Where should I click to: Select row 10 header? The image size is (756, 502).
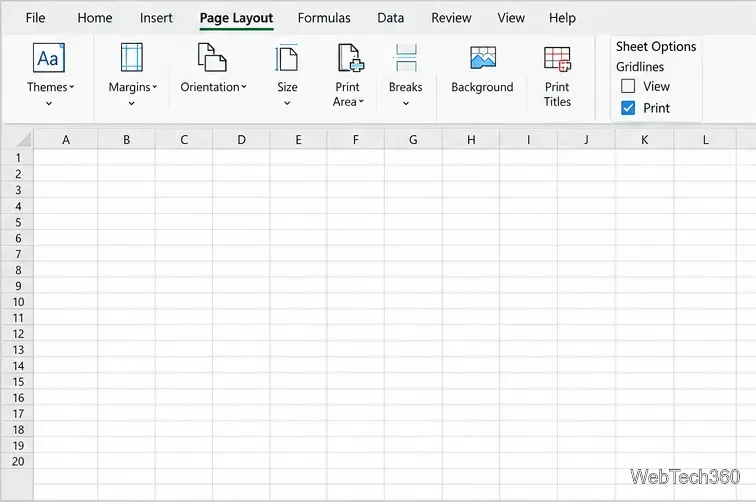[18, 301]
